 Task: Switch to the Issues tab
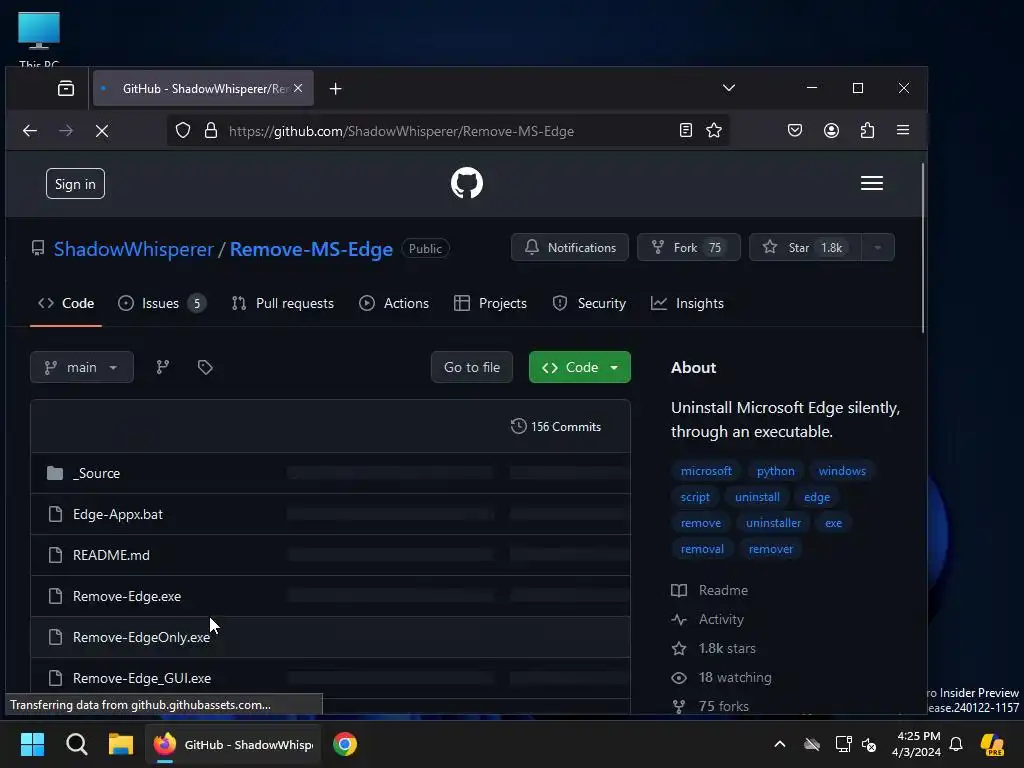(x=162, y=304)
